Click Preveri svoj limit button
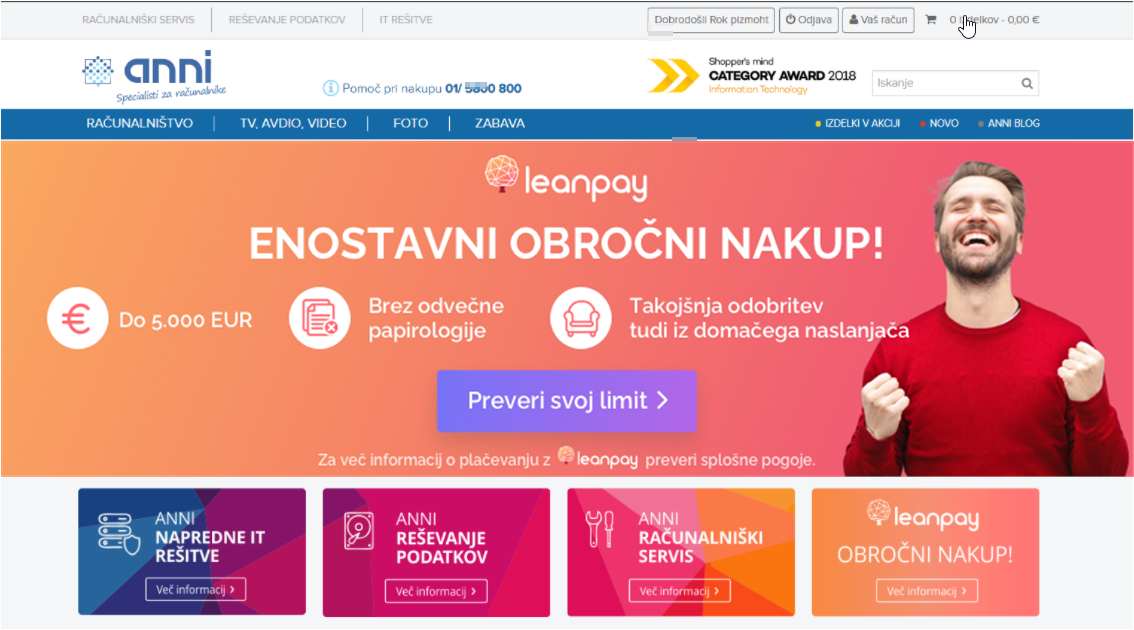1134x630 pixels. (567, 401)
